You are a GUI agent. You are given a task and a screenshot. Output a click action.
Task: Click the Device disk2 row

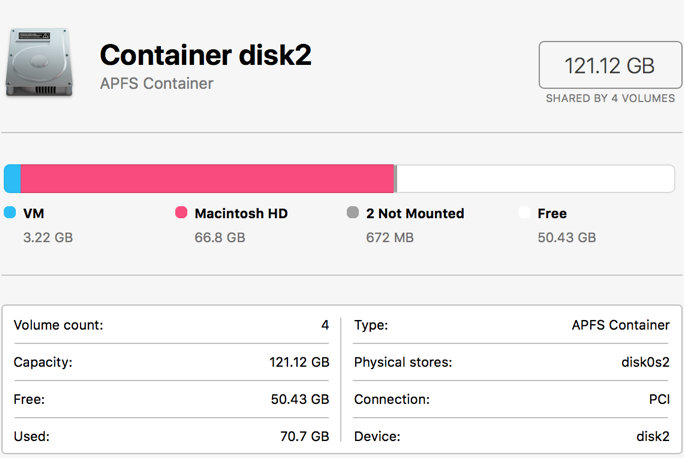click(511, 436)
